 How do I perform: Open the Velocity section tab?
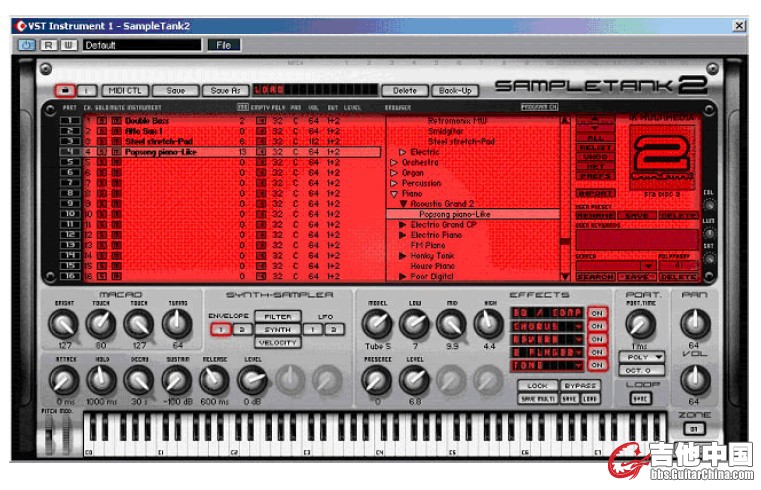(x=278, y=343)
